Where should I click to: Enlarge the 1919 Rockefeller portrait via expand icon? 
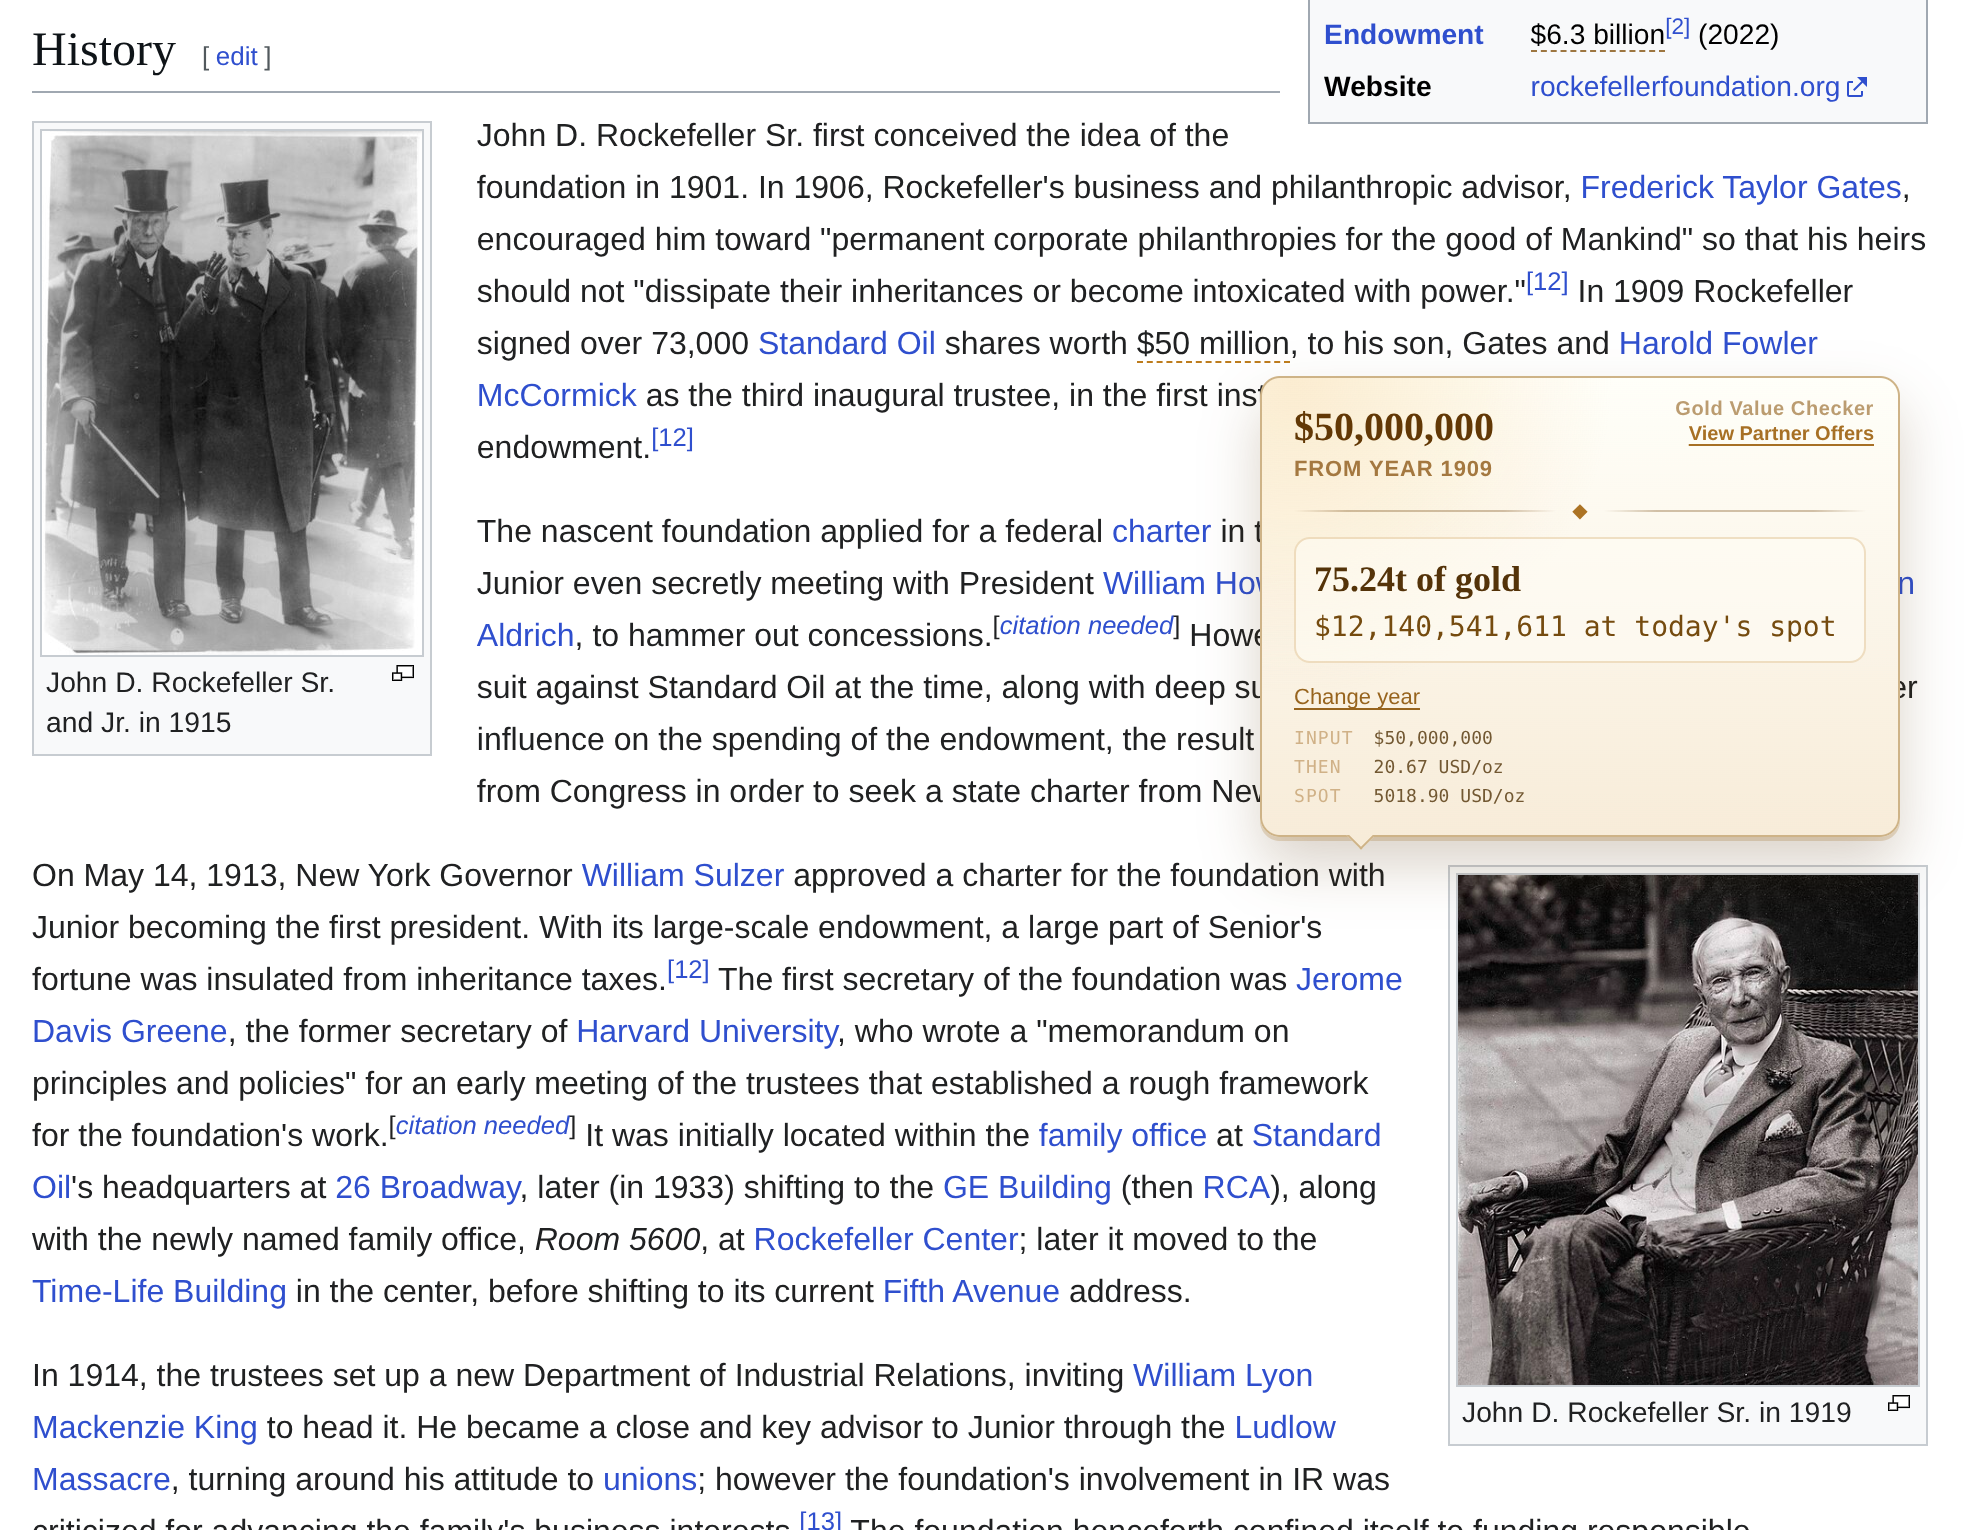pyautogui.click(x=1900, y=1404)
